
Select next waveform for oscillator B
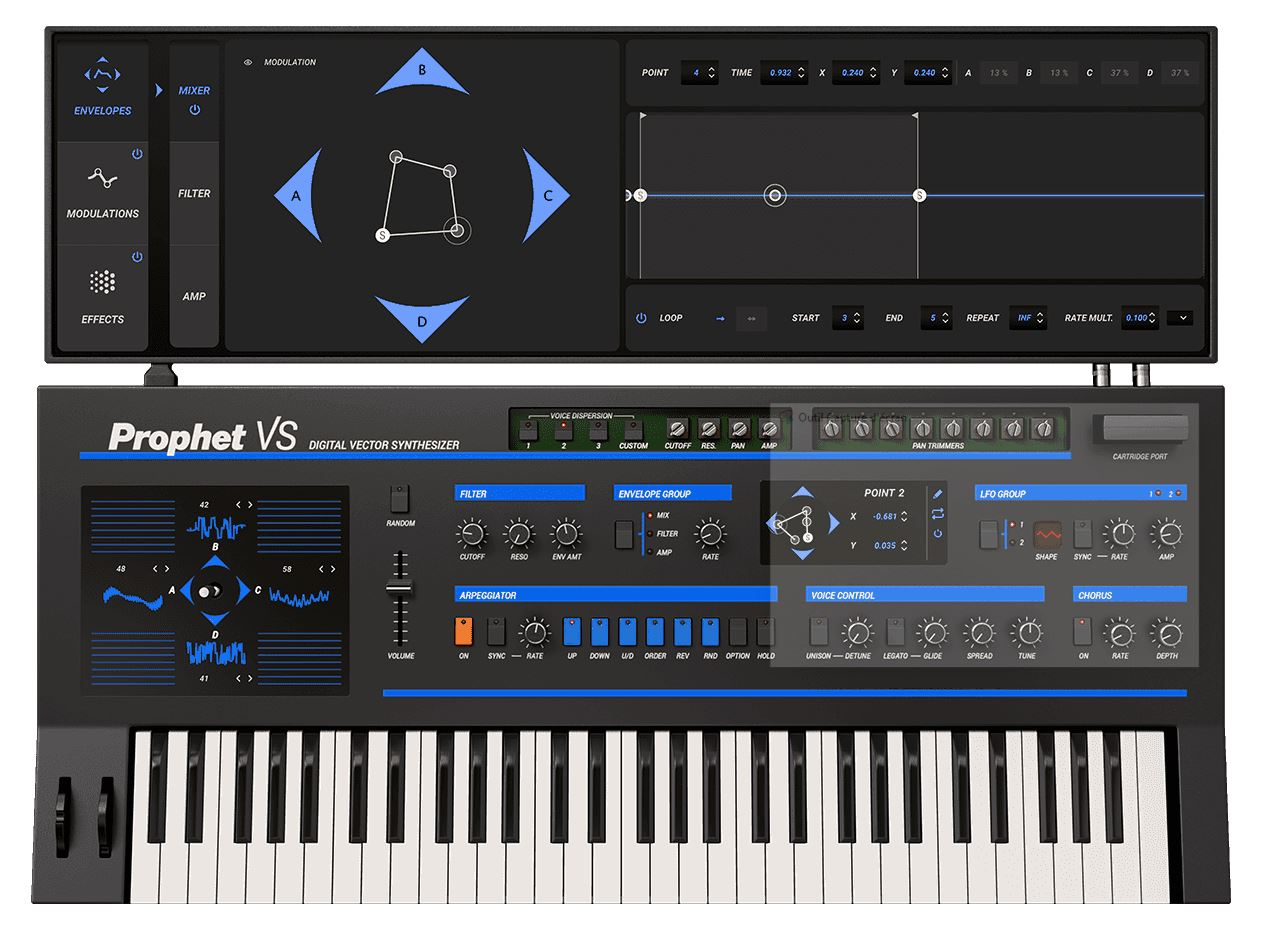(x=250, y=505)
